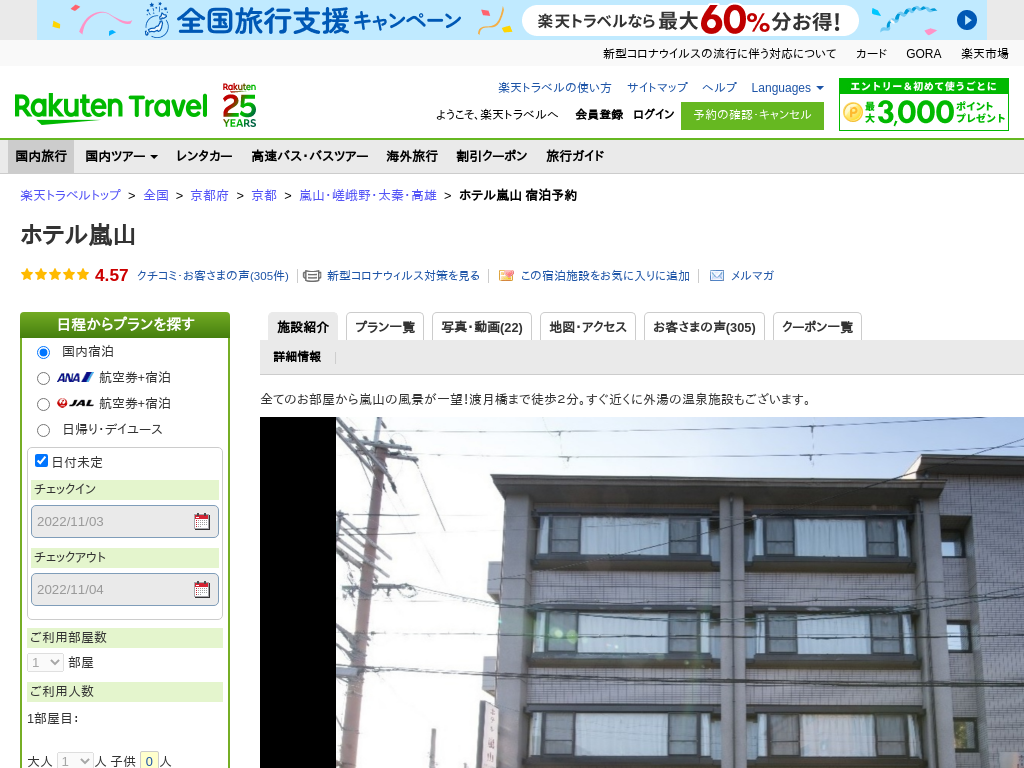Click the check-out date field 2022/11/04
Screen dimensions: 1024x768
tap(125, 589)
